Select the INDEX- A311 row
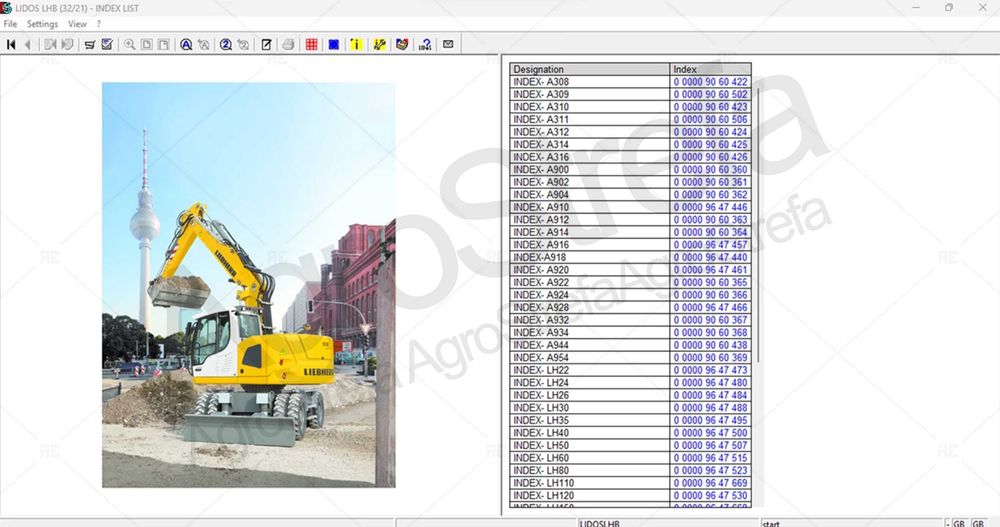 pyautogui.click(x=630, y=119)
